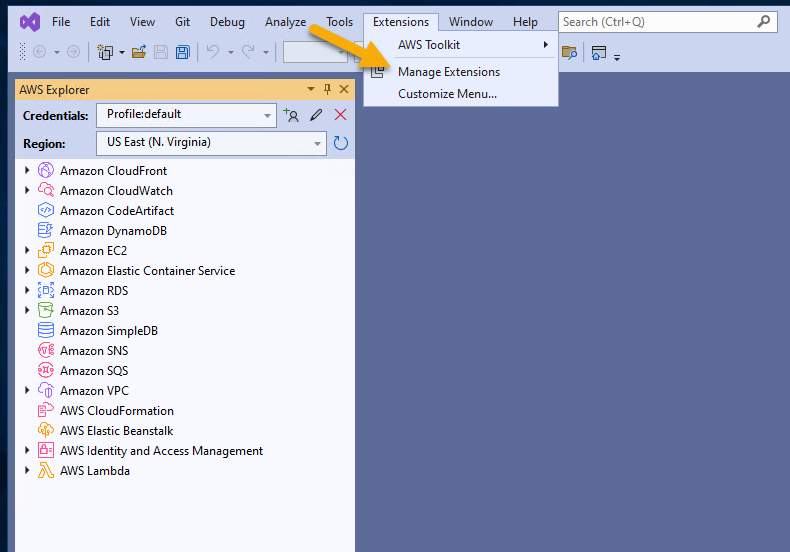Choose Manage Extensions
The image size is (790, 552).
click(x=461, y=72)
